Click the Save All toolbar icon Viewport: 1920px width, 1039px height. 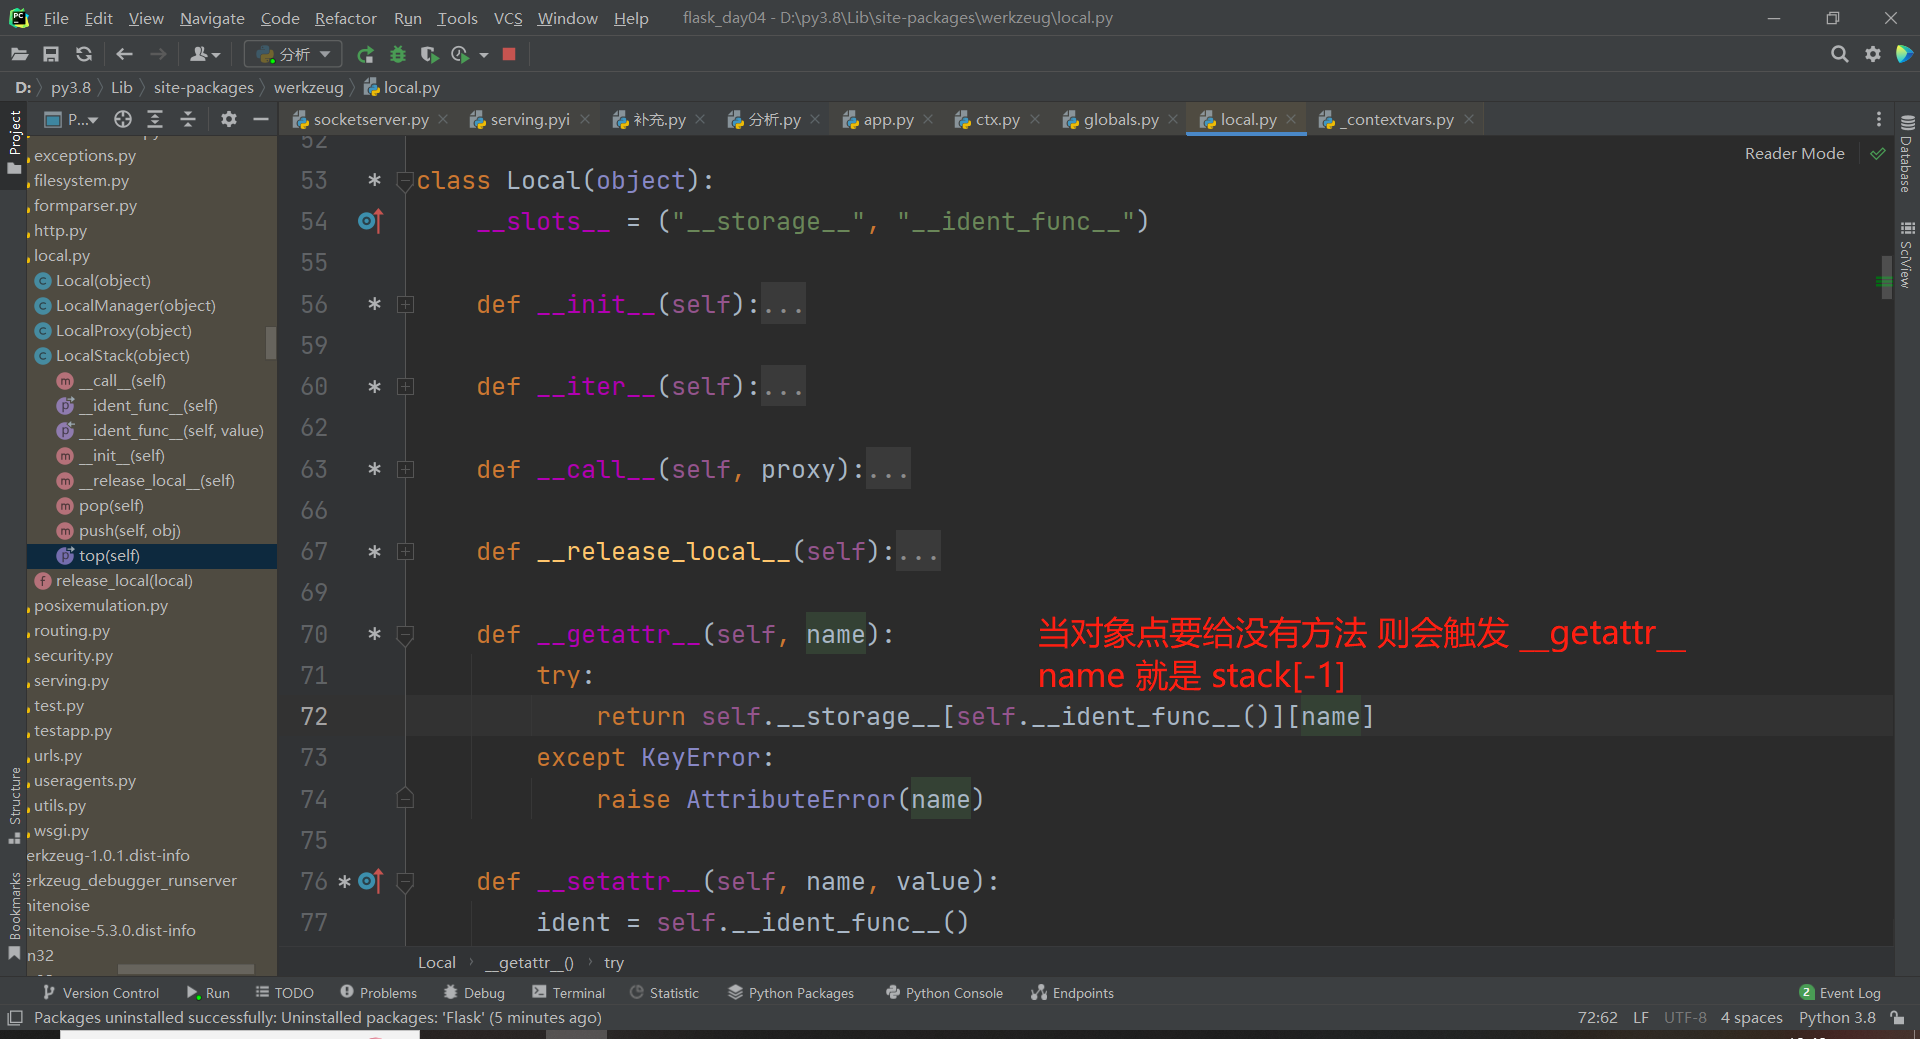coord(51,54)
